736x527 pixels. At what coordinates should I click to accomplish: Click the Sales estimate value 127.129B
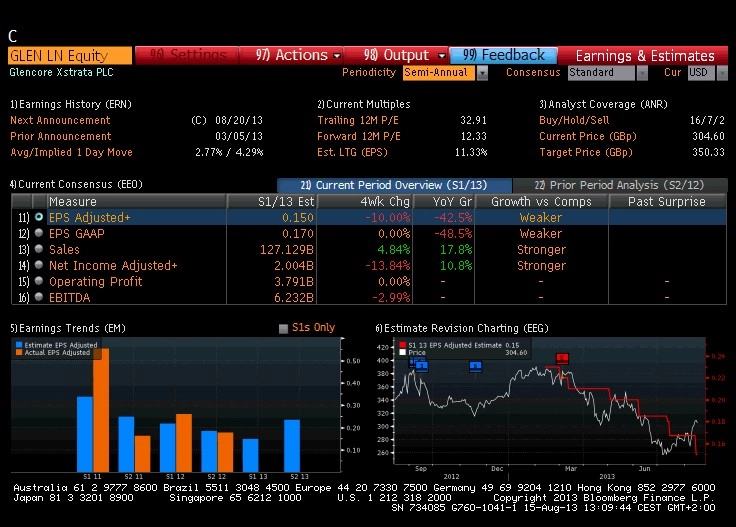pyautogui.click(x=287, y=250)
